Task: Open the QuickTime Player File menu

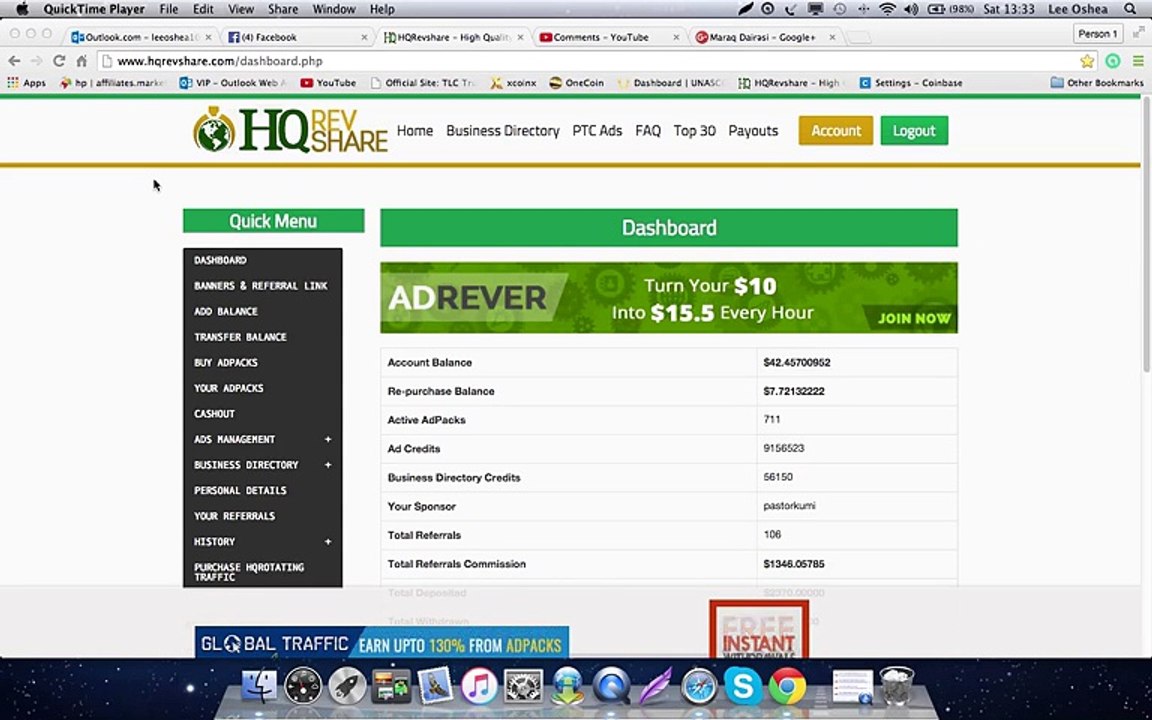Action: [x=168, y=9]
